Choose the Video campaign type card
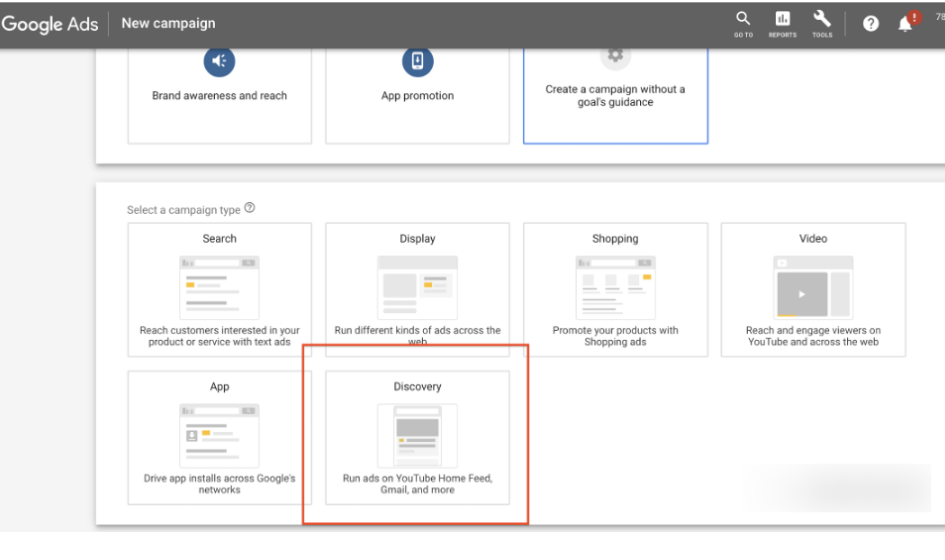 813,290
